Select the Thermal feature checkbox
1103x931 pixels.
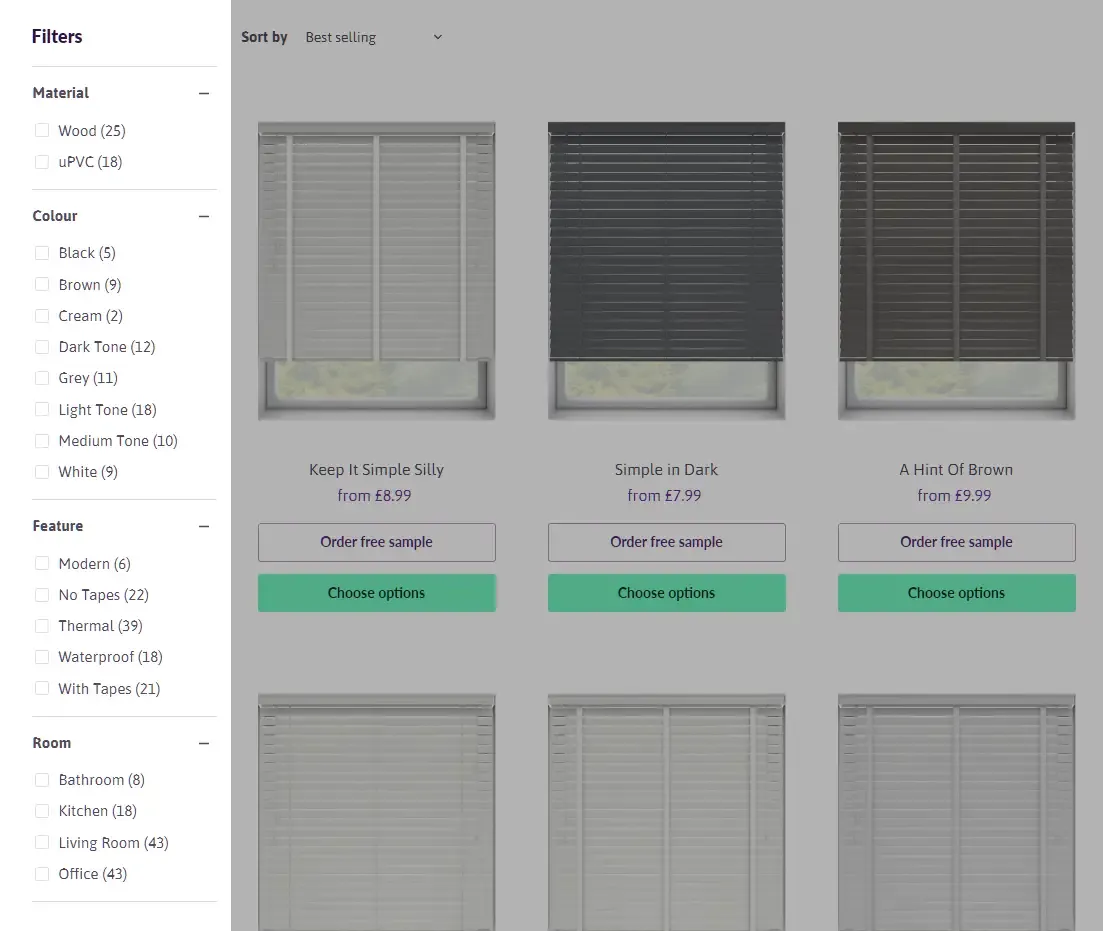[x=42, y=626]
